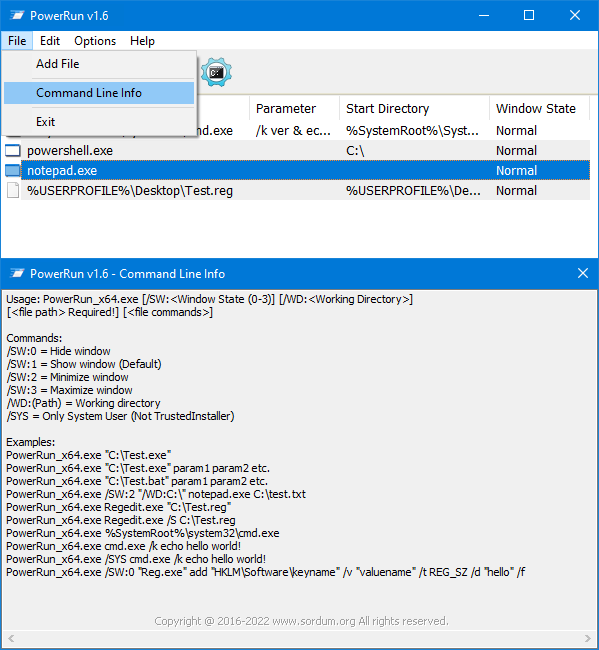Click the Normal window state of notepad.exe
599x650 pixels.
click(x=517, y=170)
